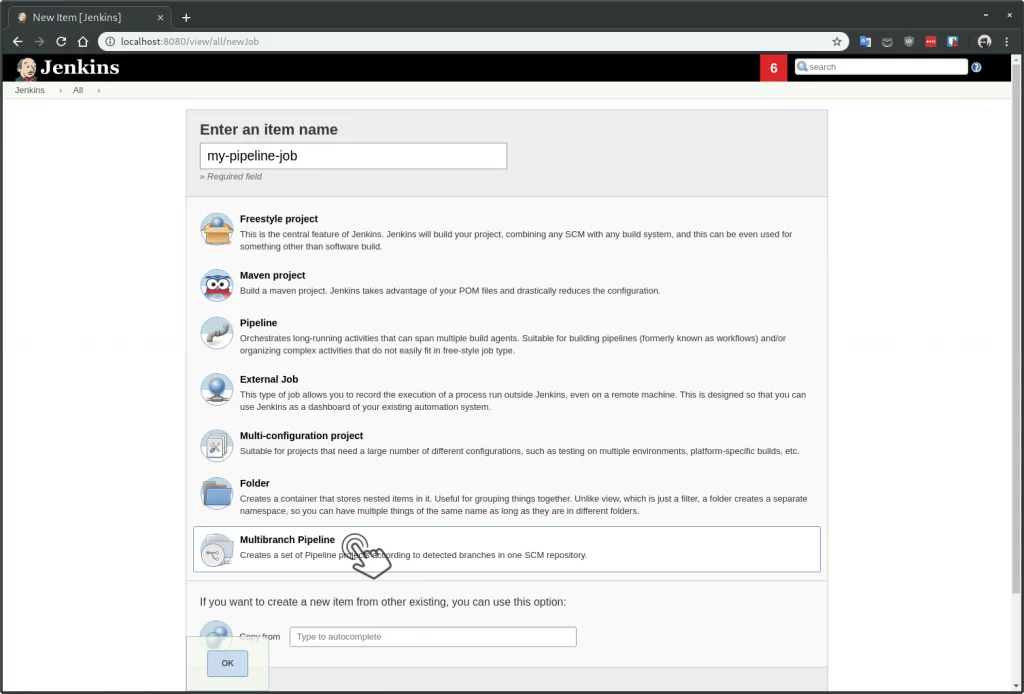Select the External Job globe icon
Screen dimensions: 1024x694
pyautogui.click(x=217, y=389)
